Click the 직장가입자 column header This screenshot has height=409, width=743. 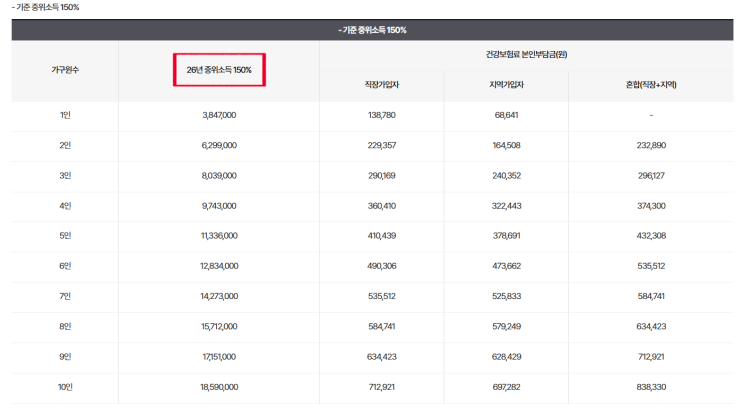[381, 84]
